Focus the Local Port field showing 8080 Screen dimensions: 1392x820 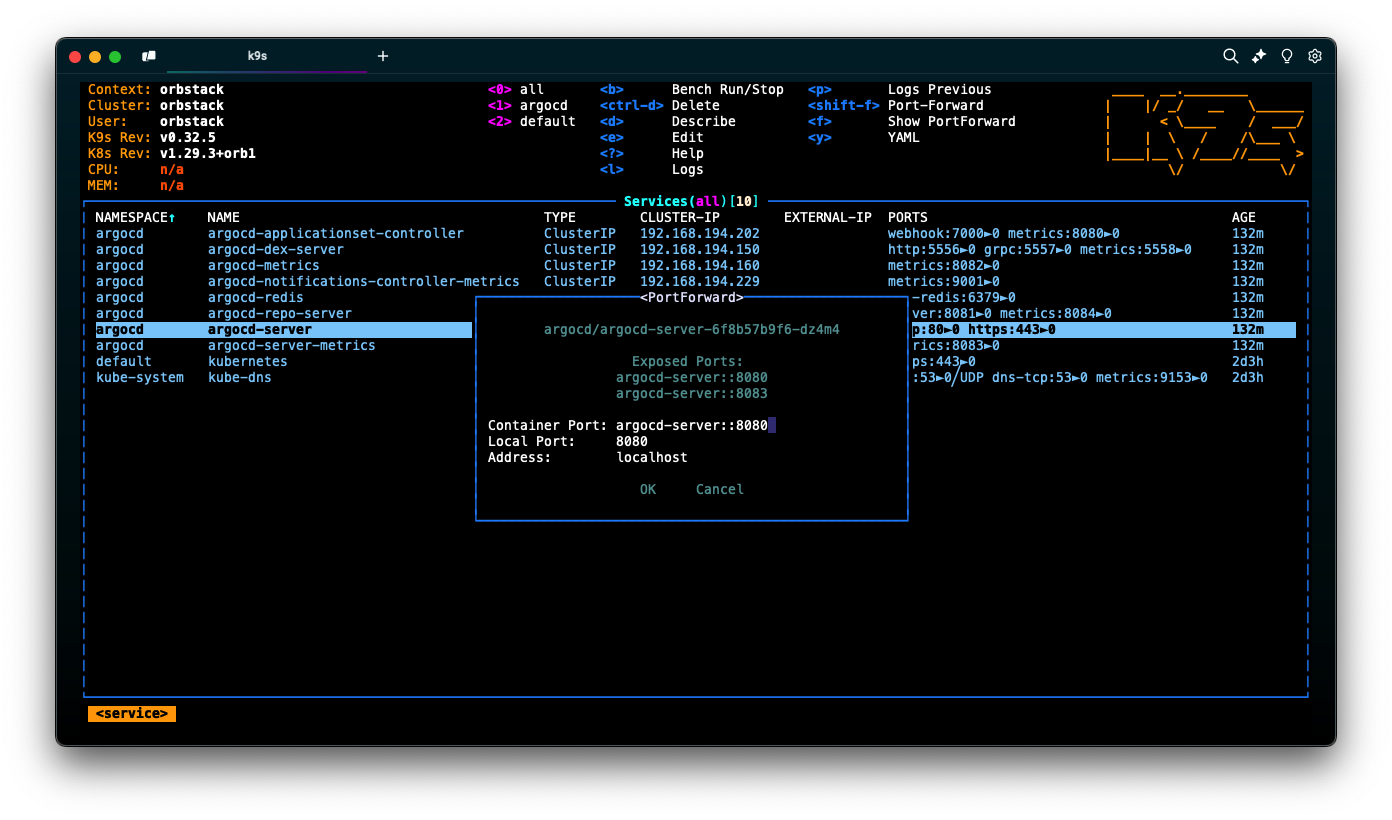click(x=632, y=441)
